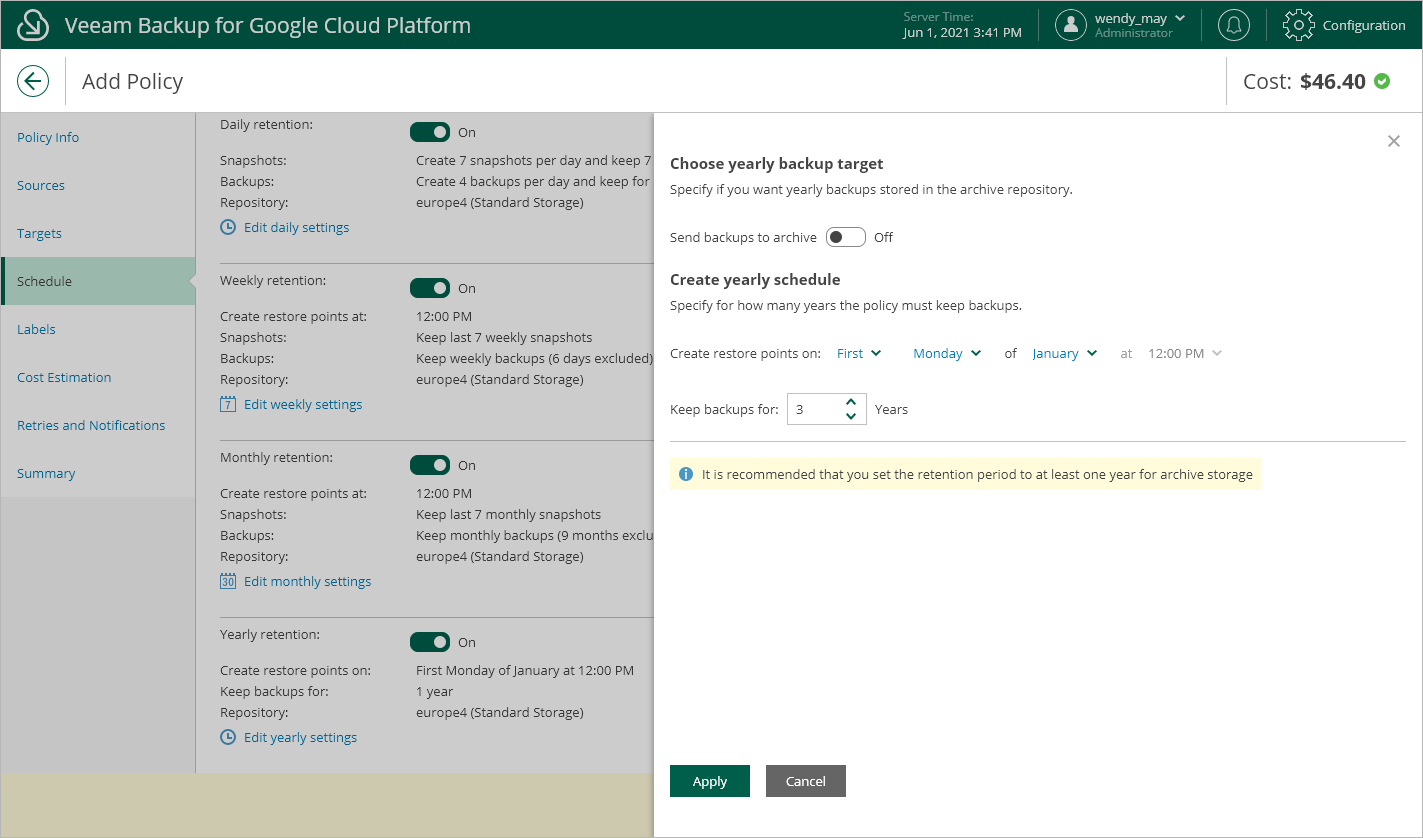Open Edit monthly settings link

click(x=308, y=581)
